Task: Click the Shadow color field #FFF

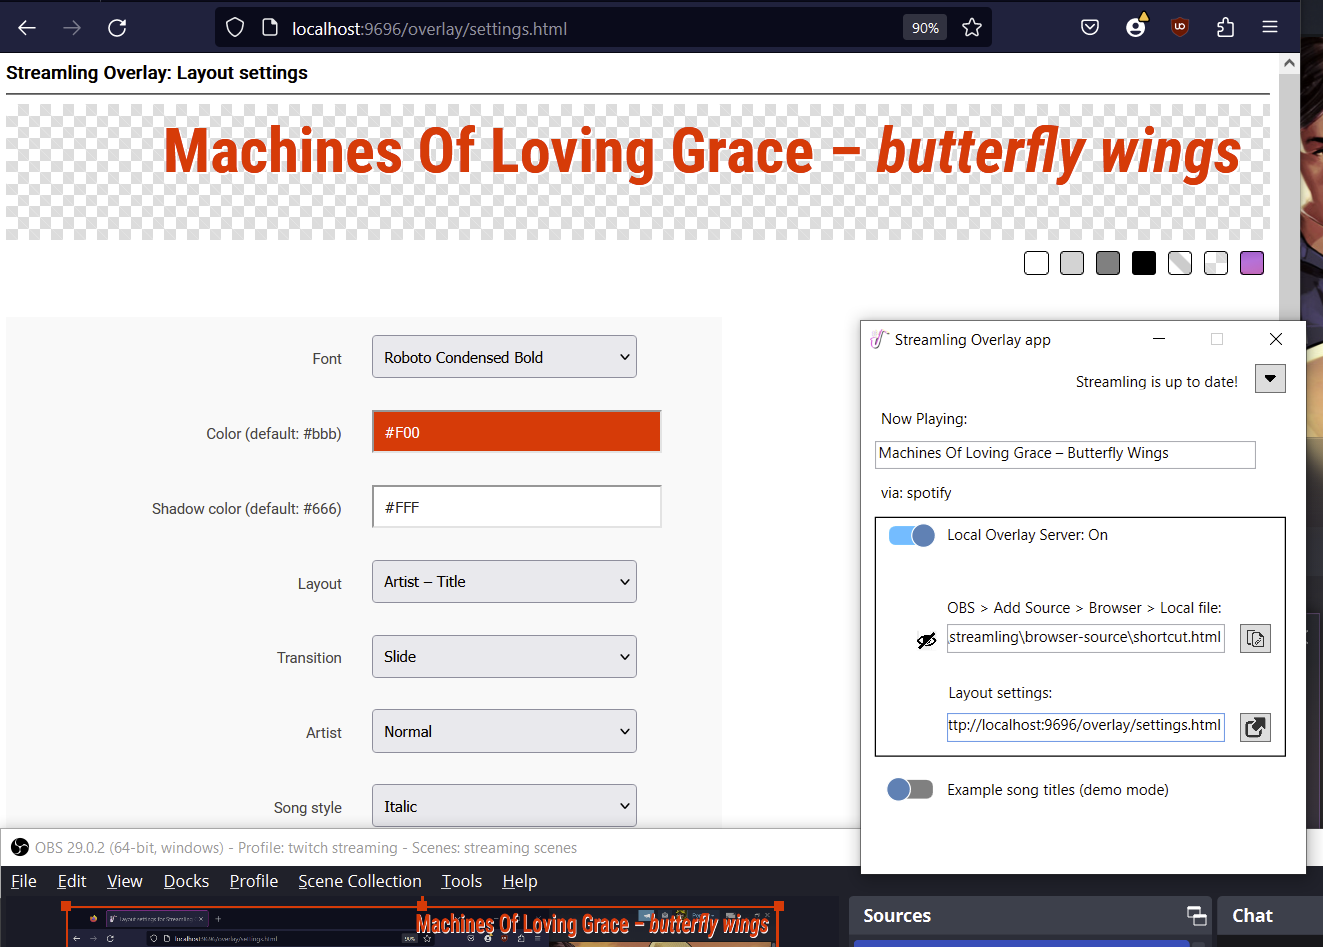Action: coord(516,507)
